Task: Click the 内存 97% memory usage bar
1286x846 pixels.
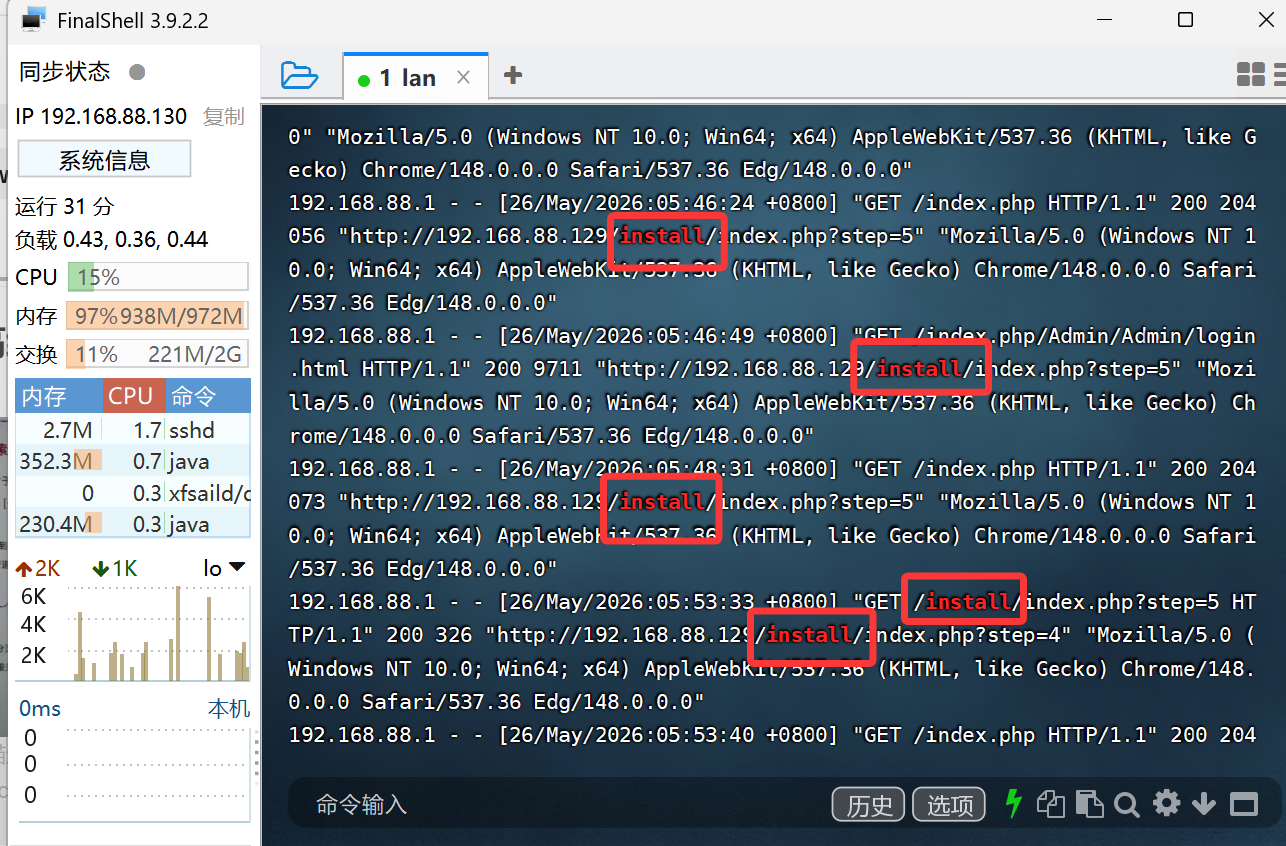Action: (x=156, y=316)
